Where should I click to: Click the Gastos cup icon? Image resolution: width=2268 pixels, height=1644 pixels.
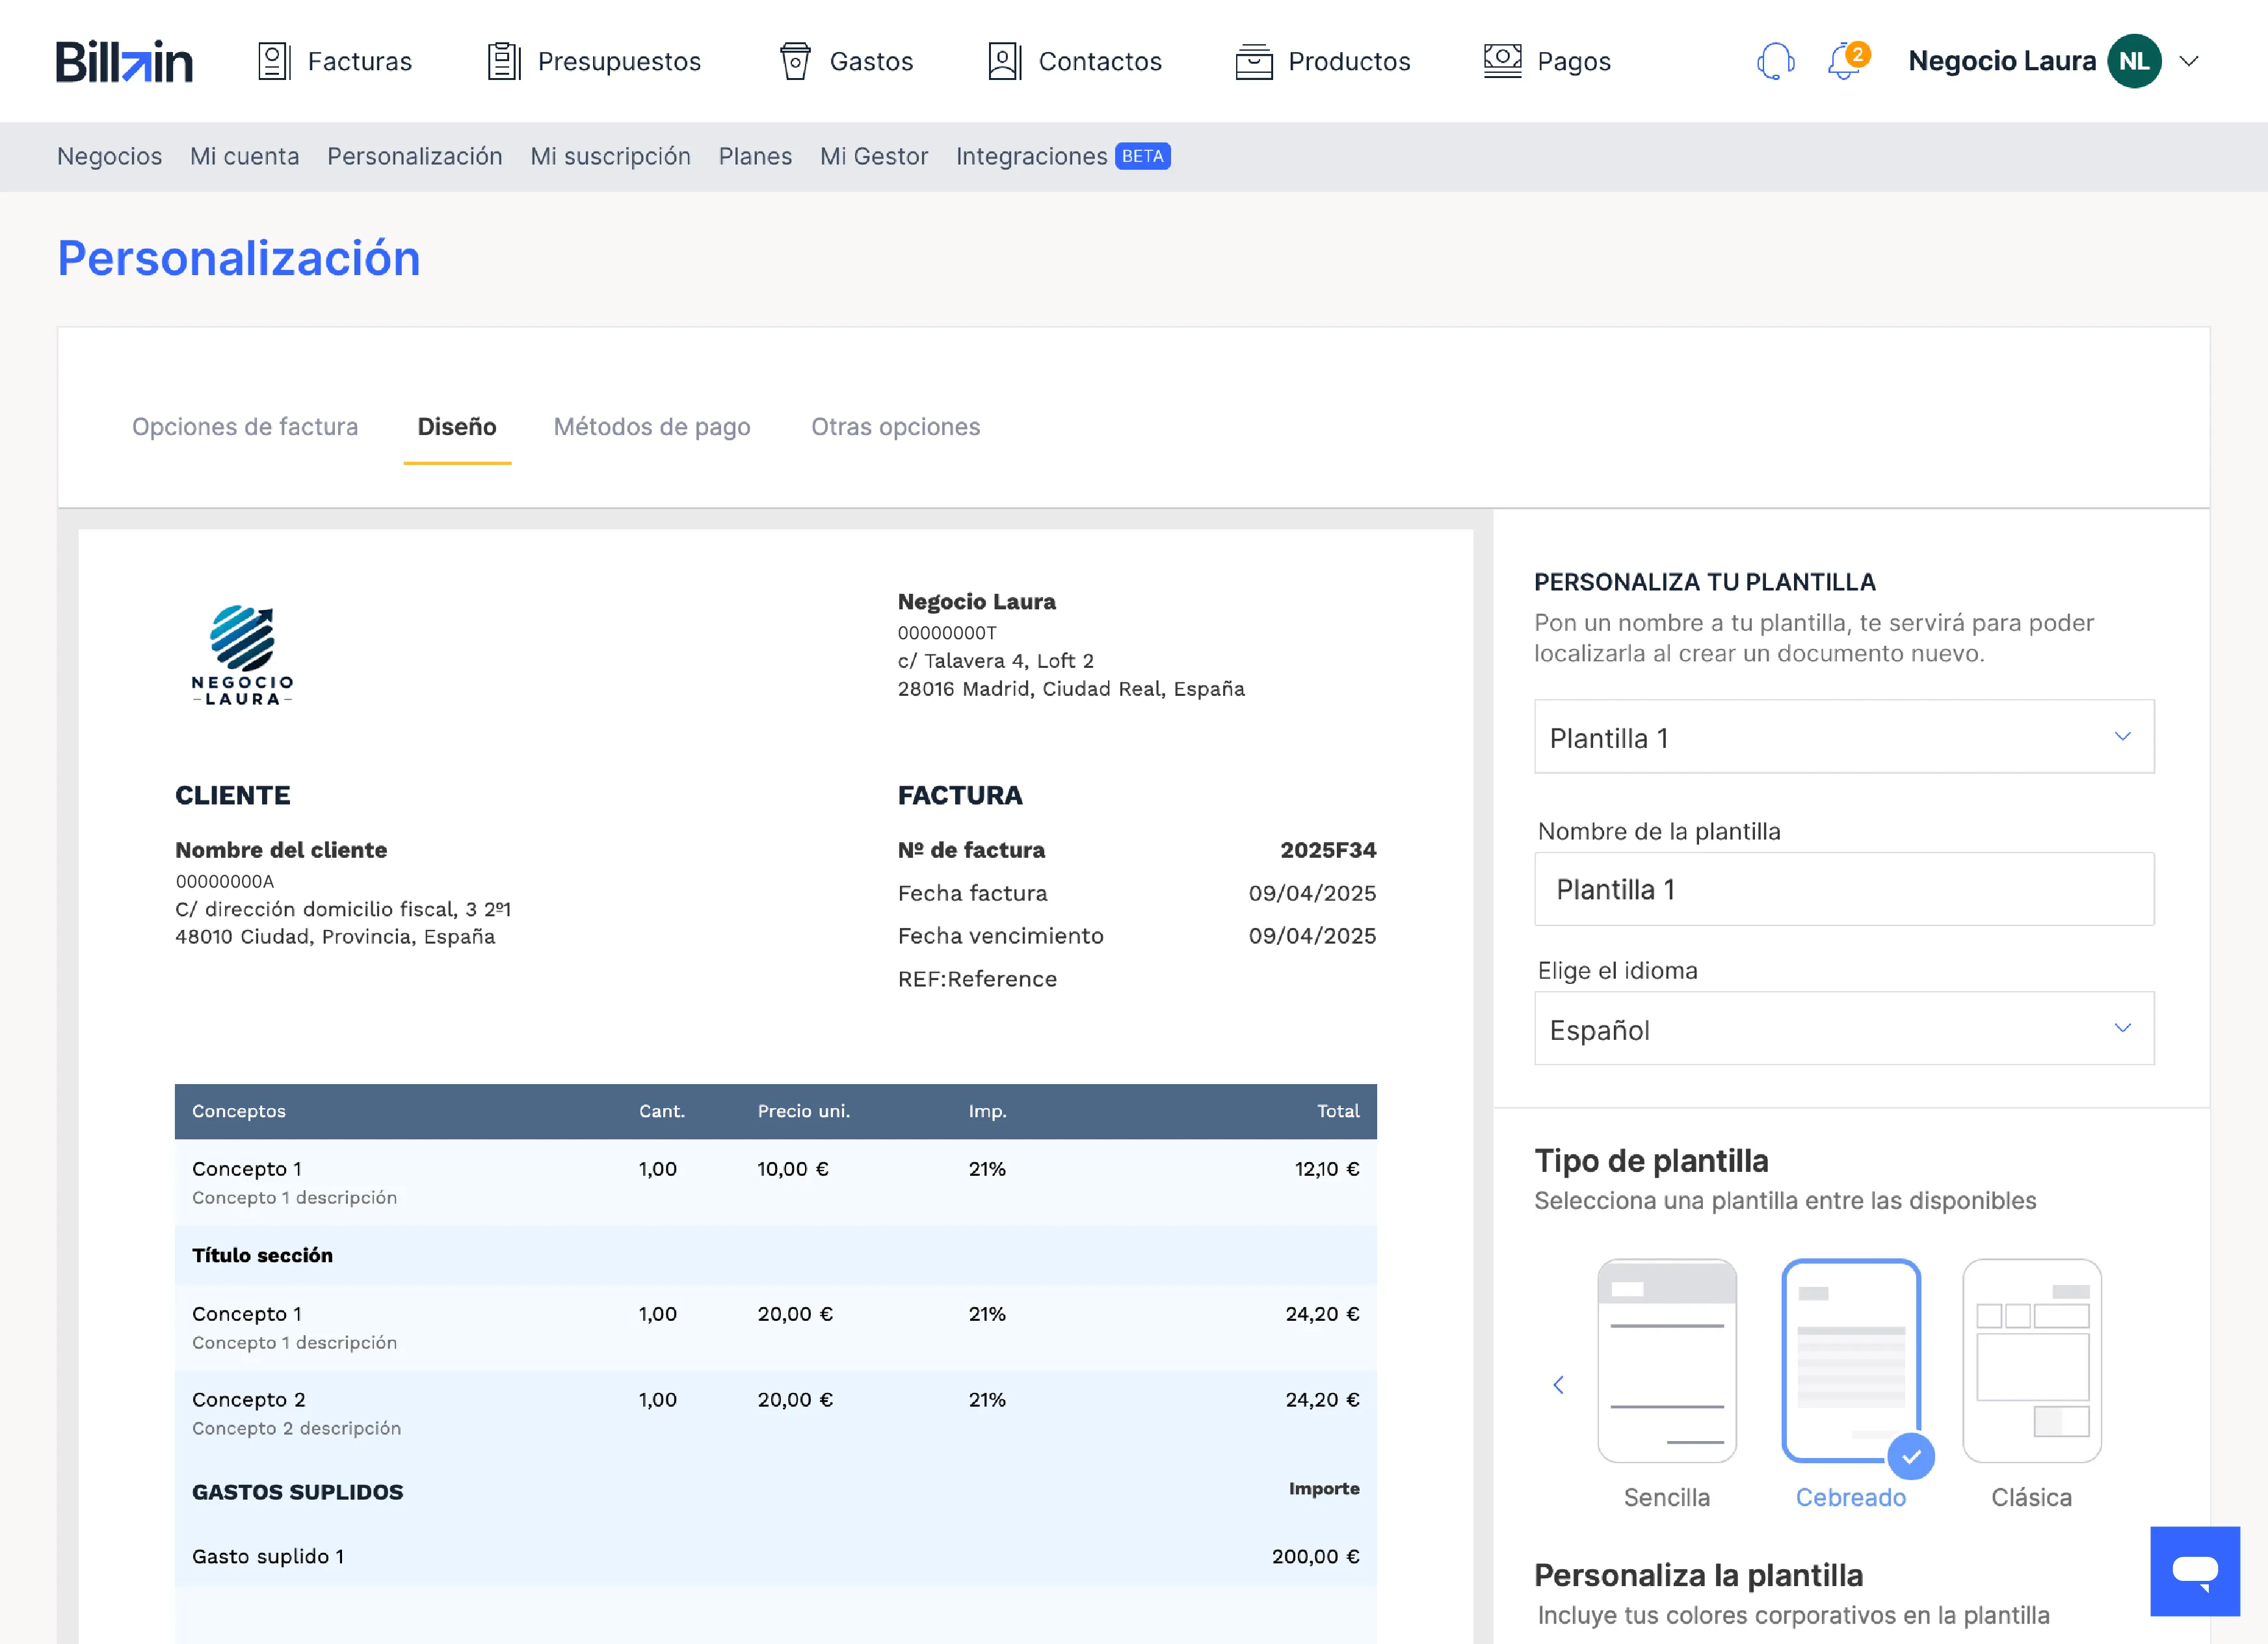795,61
